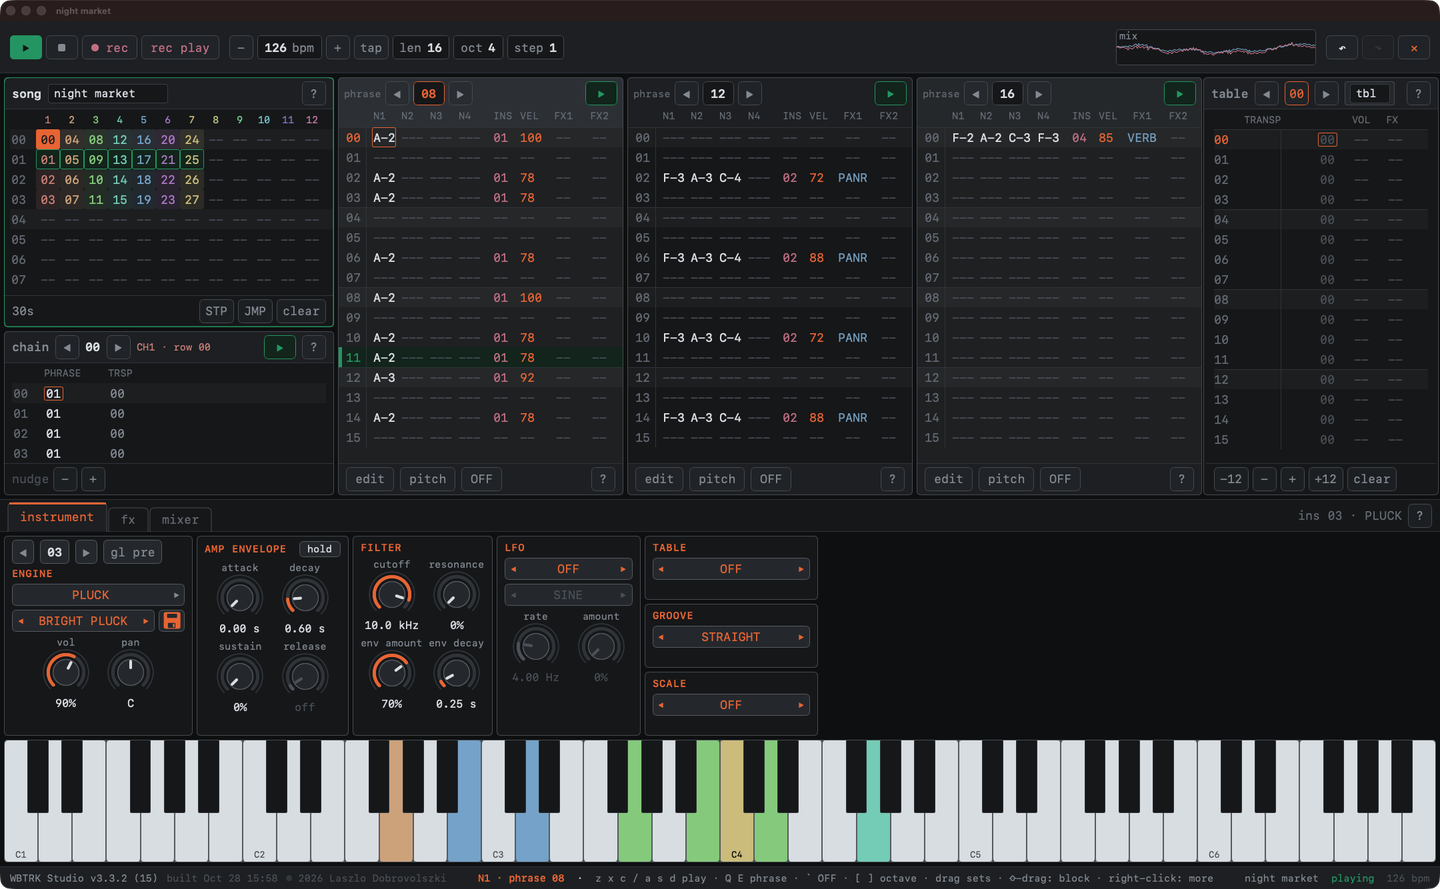
Task: Toggle pitch mode under phrase 16
Action: (1006, 479)
